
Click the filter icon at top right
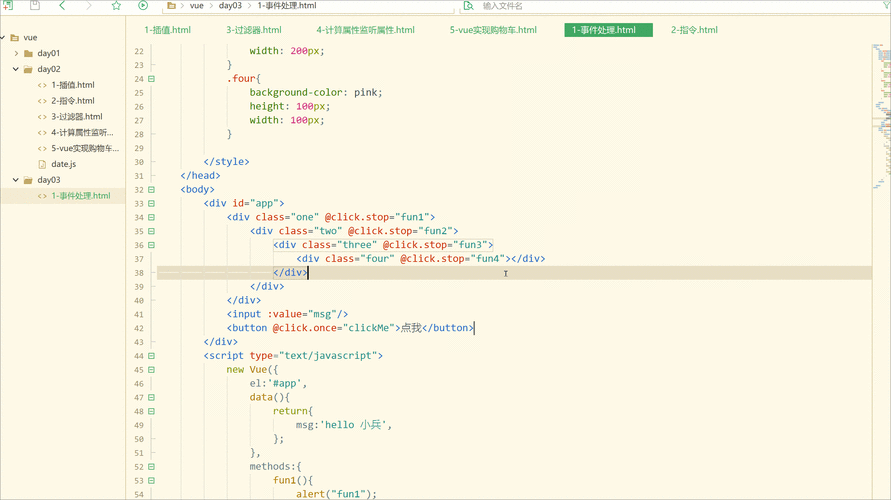tap(886, 5)
